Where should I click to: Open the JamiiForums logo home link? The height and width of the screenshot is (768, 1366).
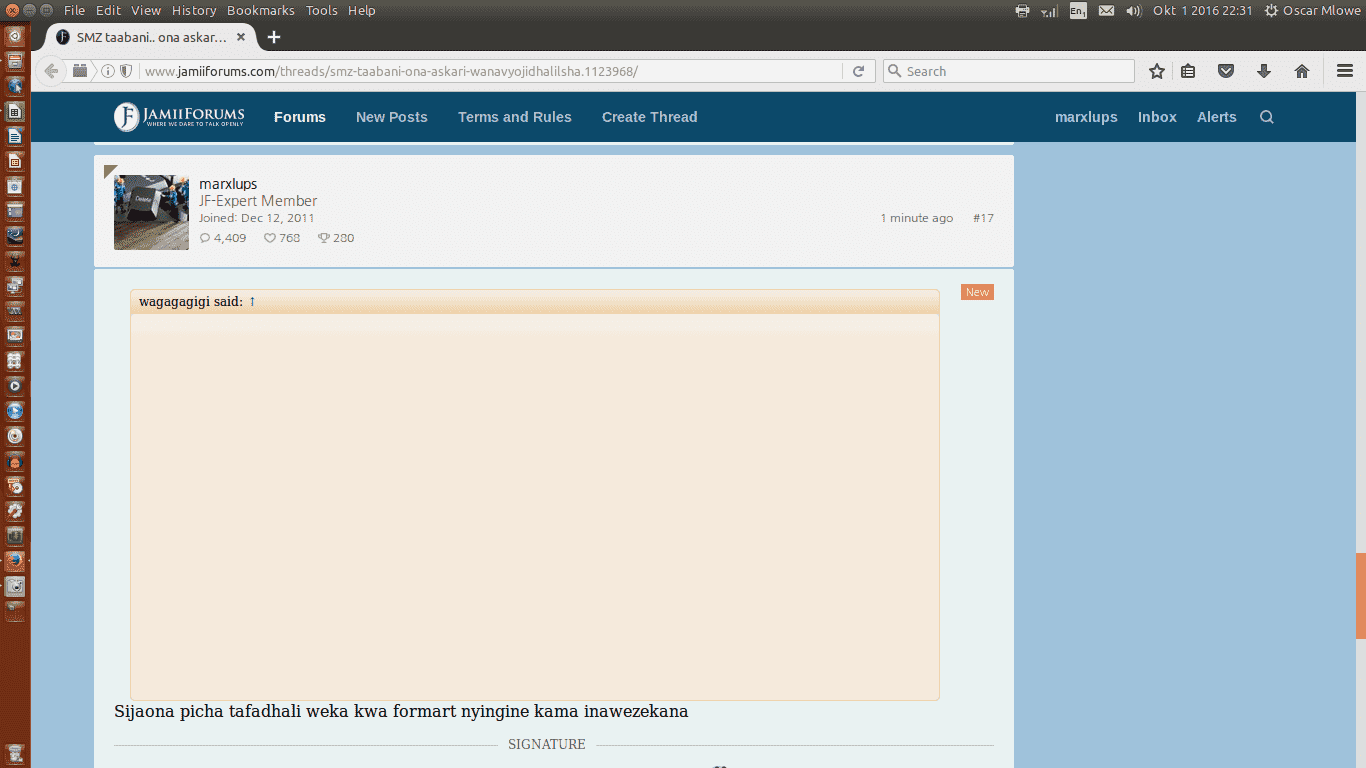(179, 117)
